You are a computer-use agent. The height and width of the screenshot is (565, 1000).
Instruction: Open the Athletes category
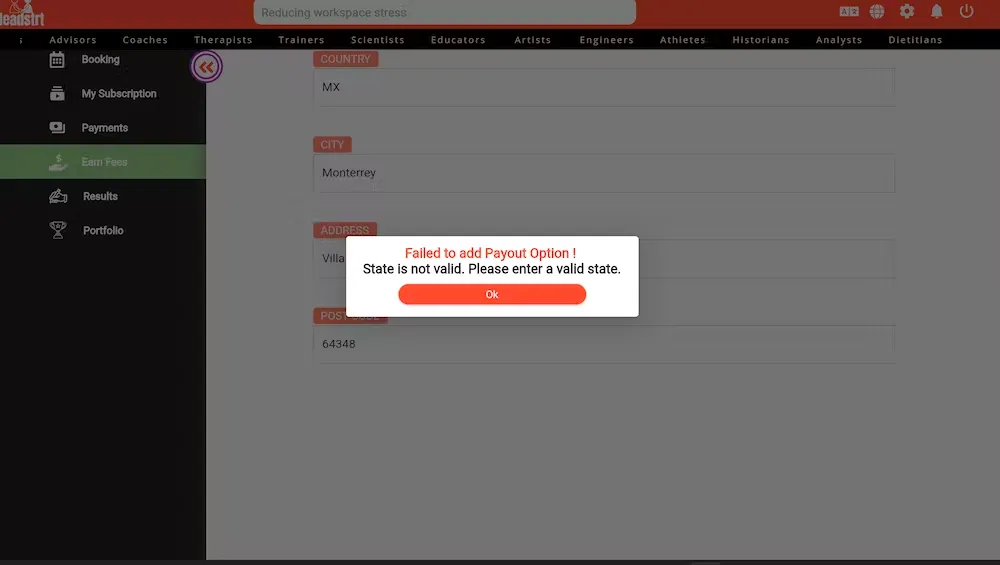[x=682, y=40]
